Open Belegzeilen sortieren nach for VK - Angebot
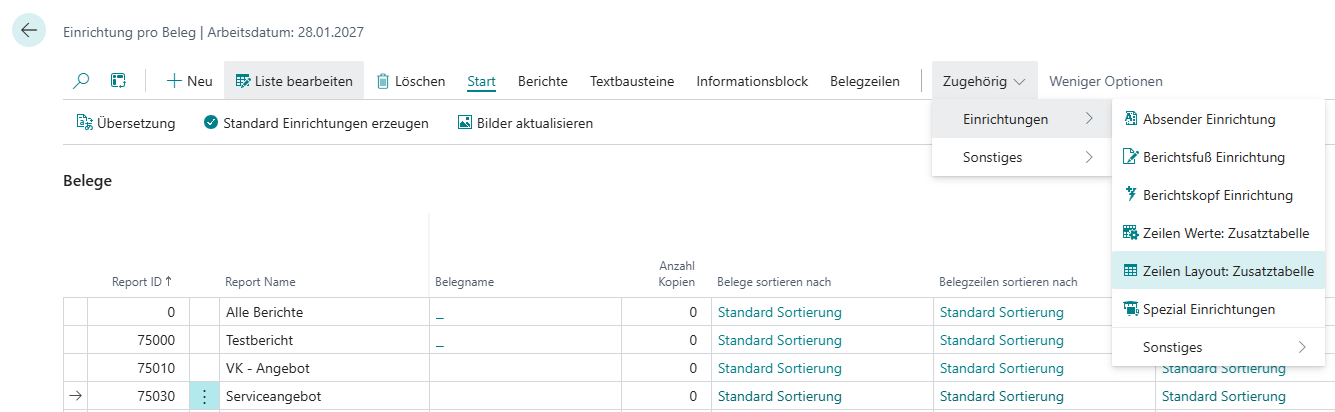This screenshot has width=1335, height=412. 1002,368
